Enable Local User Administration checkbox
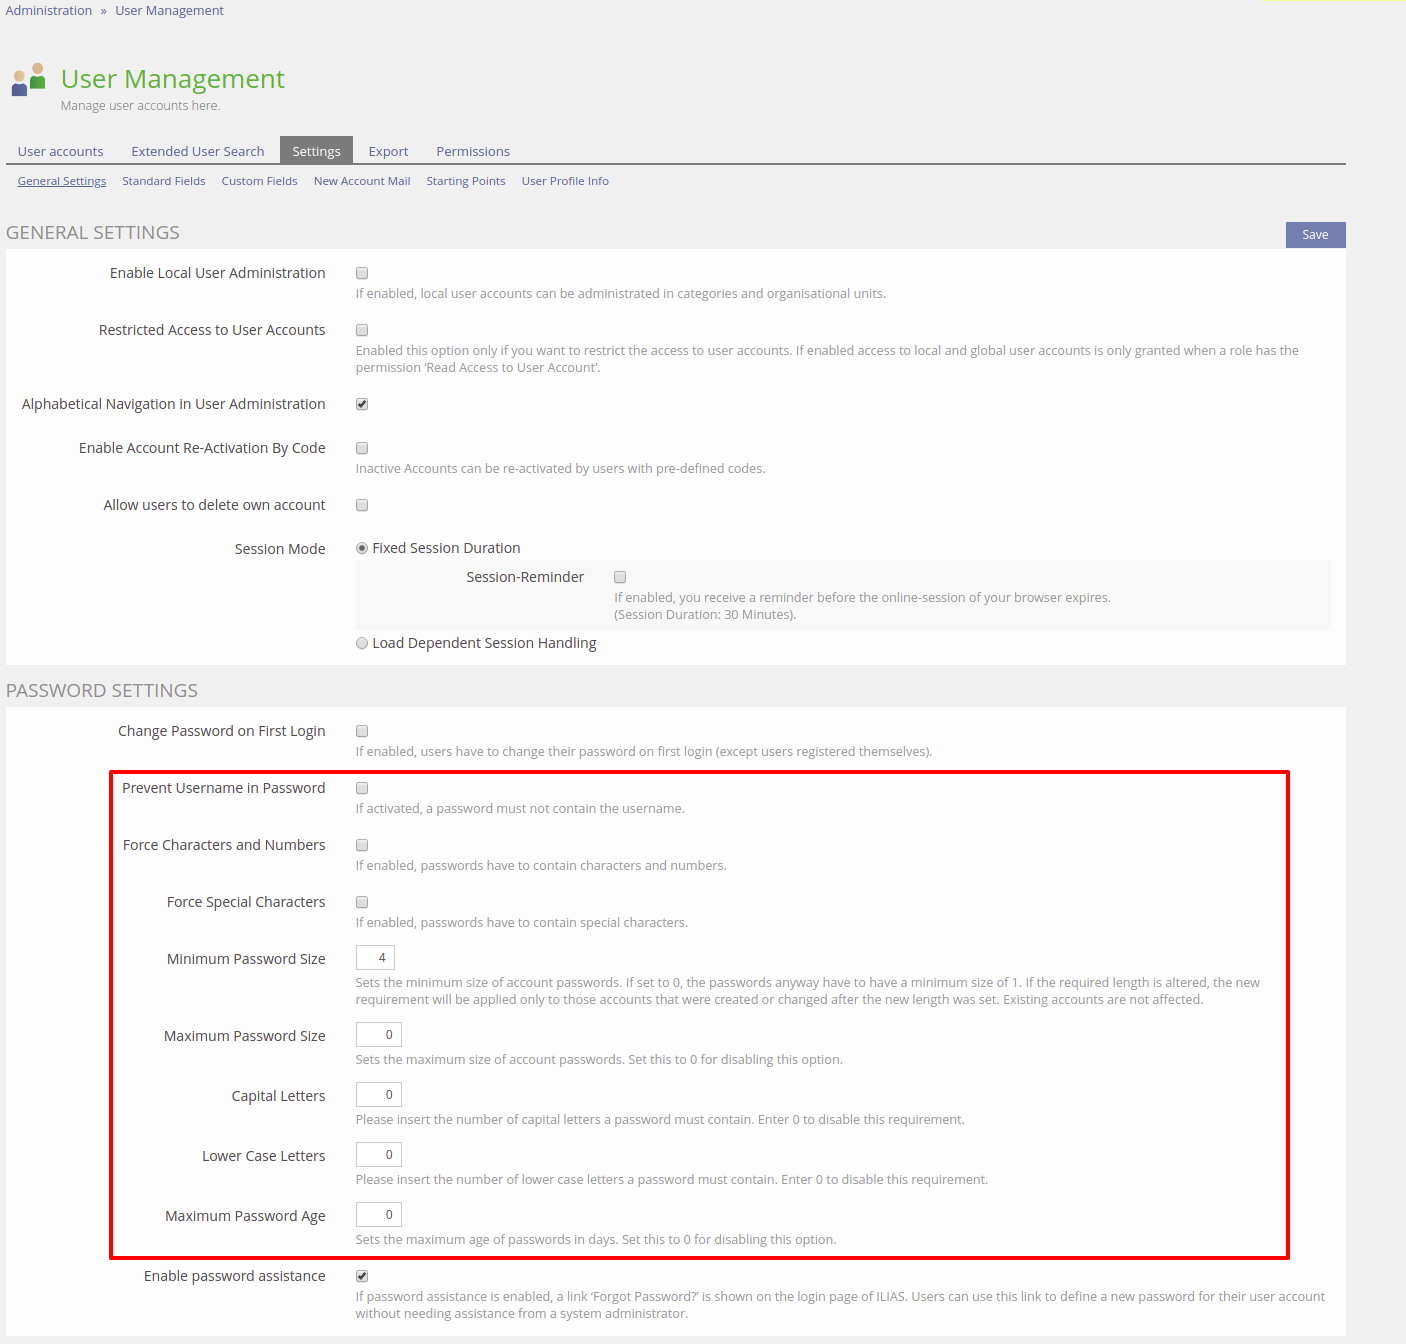 point(362,273)
